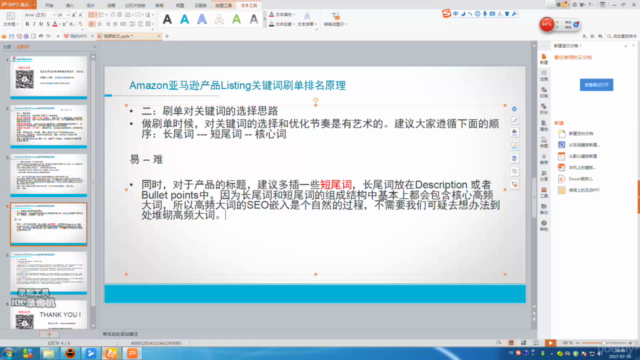Image resolution: width=640 pixels, height=360 pixels.
Task: Apply the gray shadow WordArt style
Action: (x=254, y=19)
